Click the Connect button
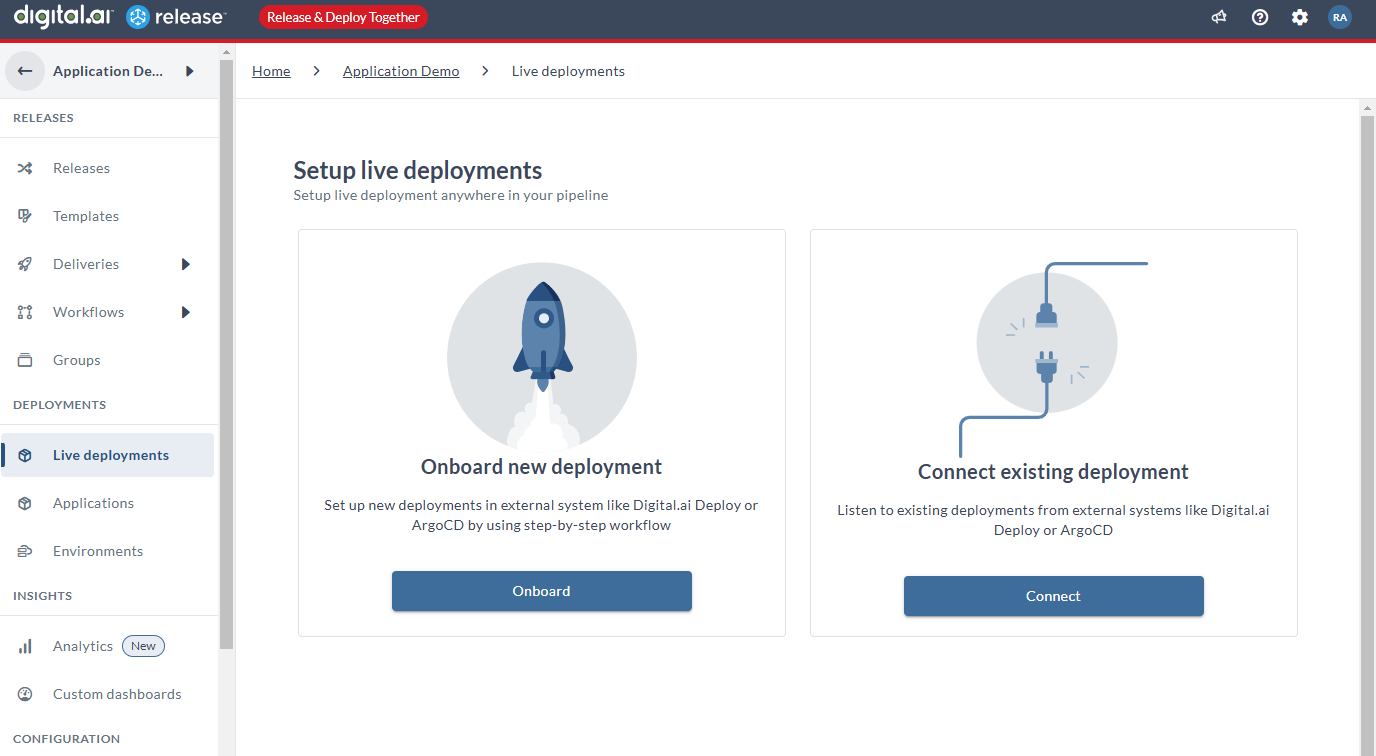 coord(1054,596)
